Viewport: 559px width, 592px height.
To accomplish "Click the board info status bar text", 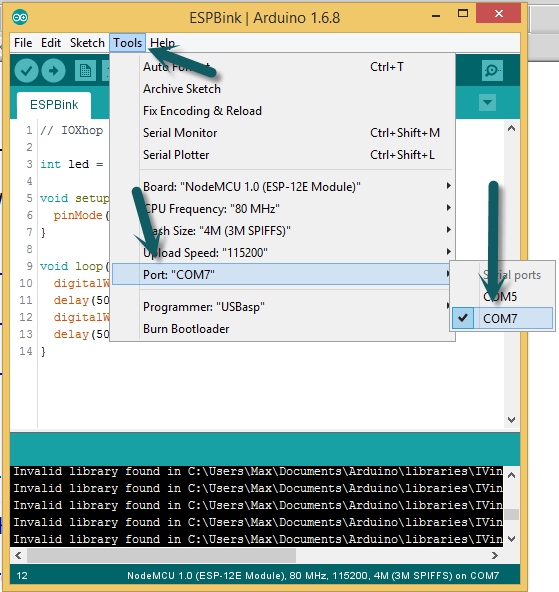I will [x=313, y=575].
